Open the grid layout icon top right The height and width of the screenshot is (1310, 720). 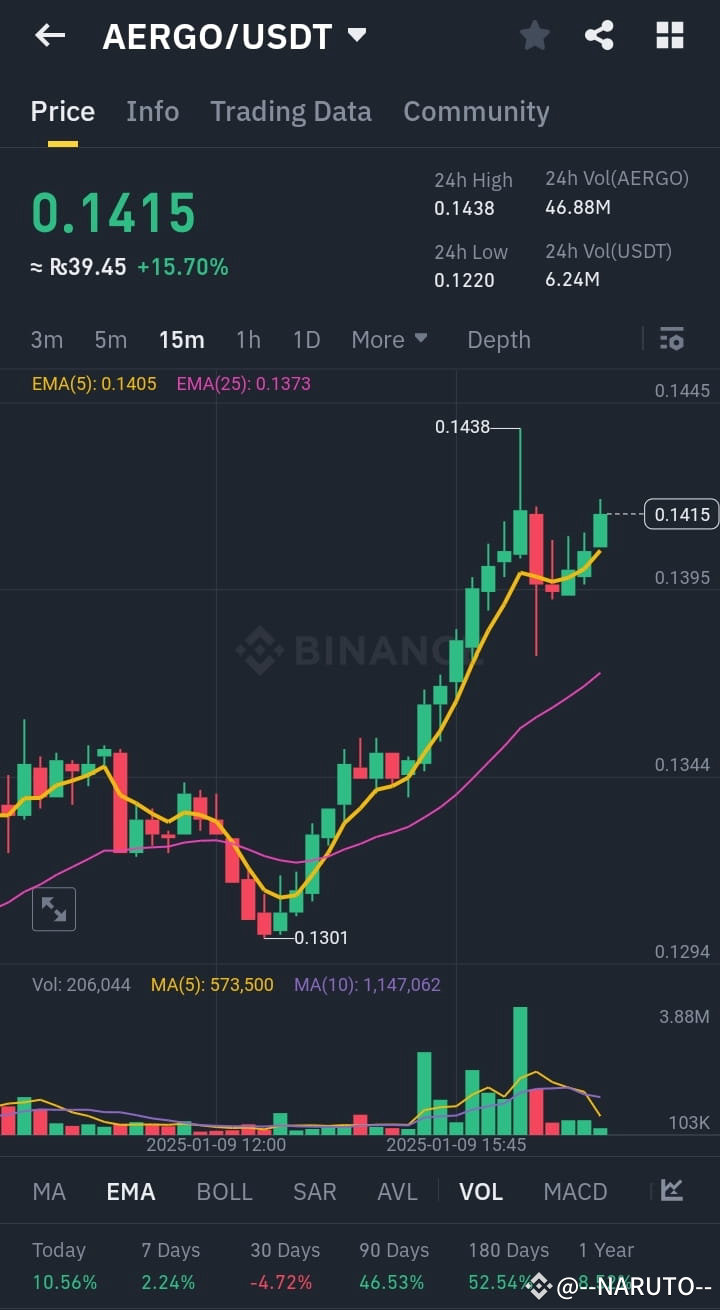tap(668, 35)
